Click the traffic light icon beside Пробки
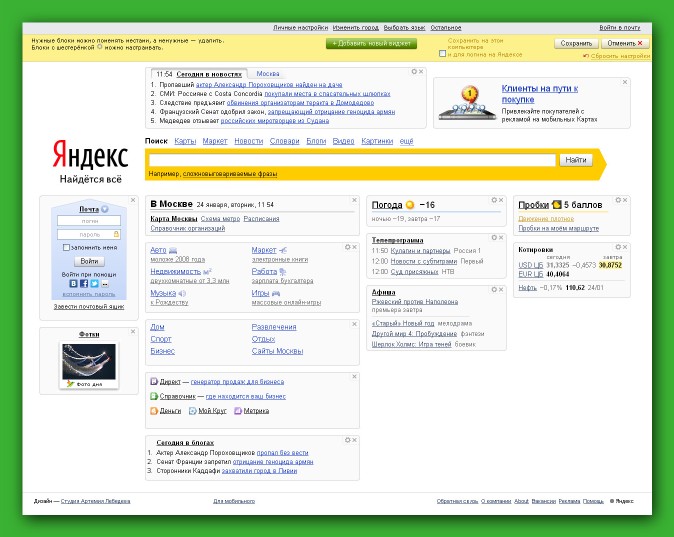This screenshot has height=537, width=674. pos(557,205)
